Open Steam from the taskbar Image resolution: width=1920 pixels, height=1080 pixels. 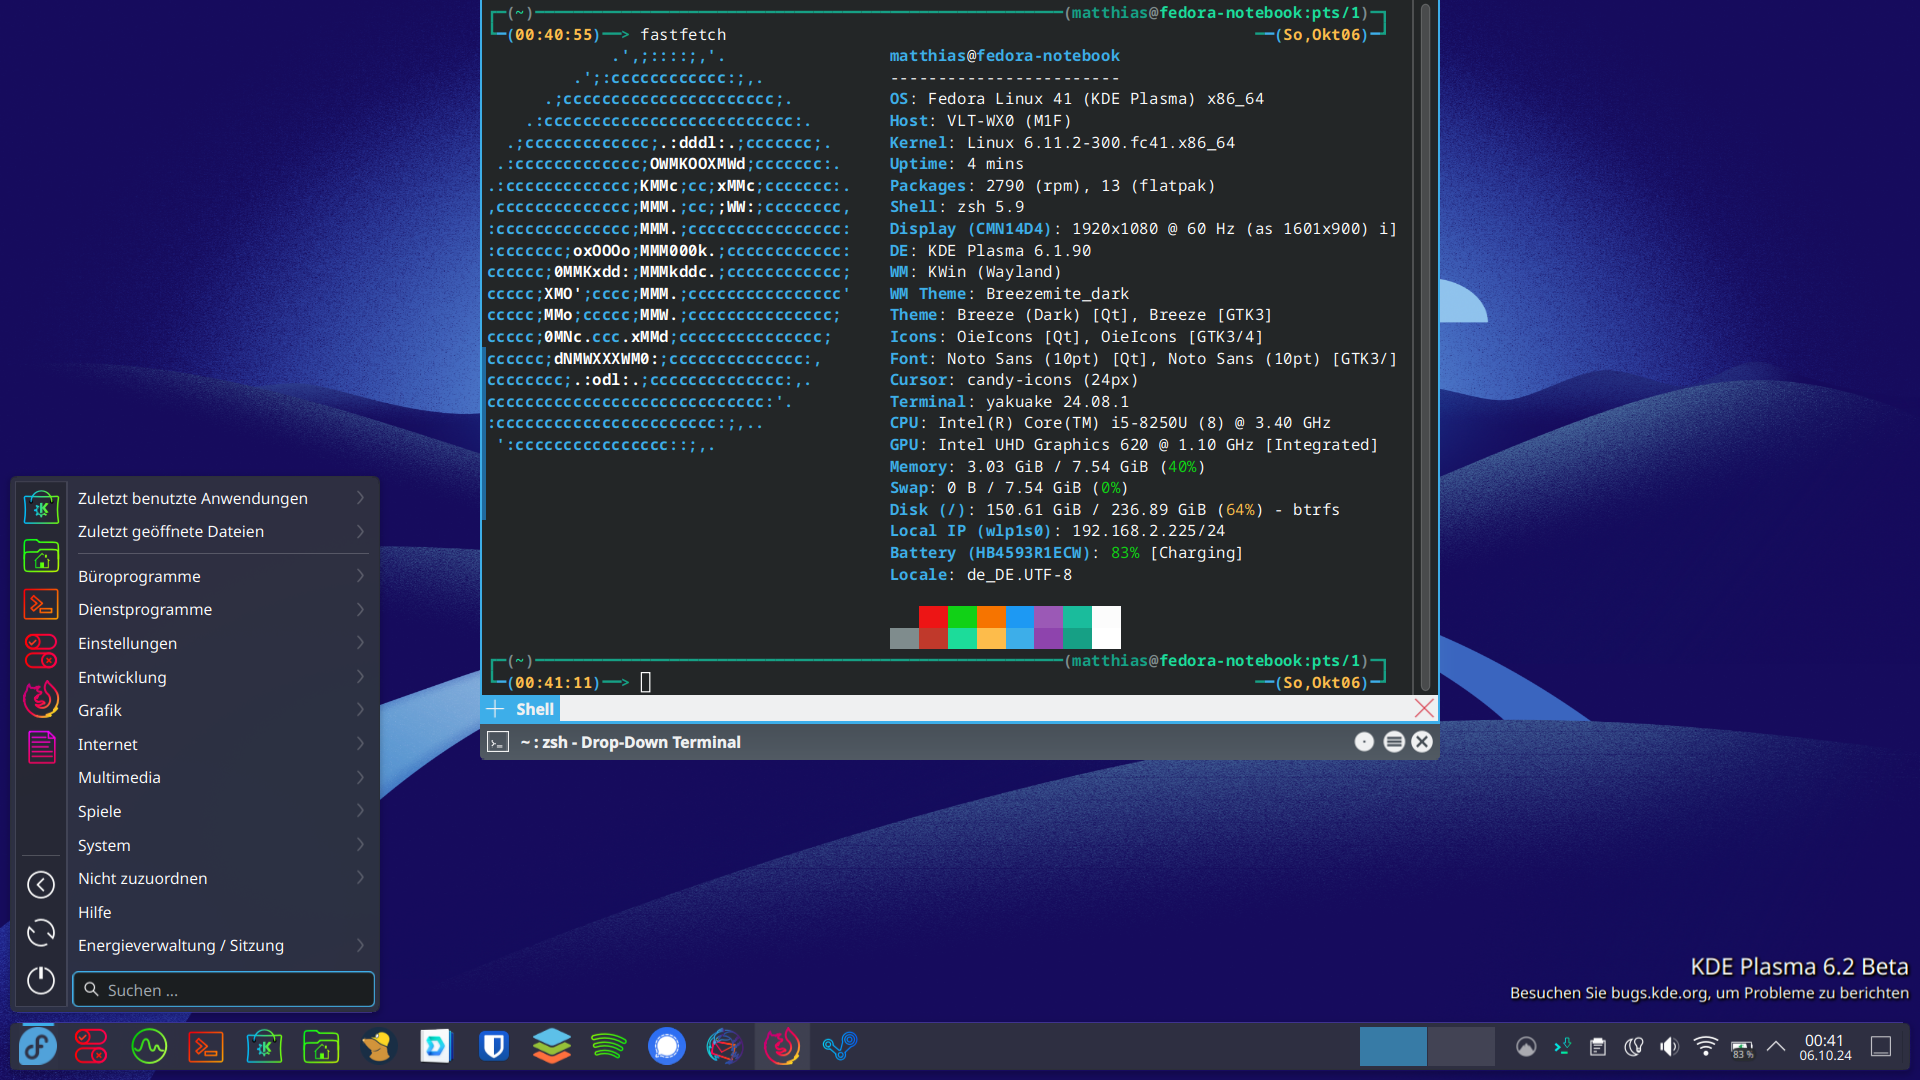click(839, 1047)
